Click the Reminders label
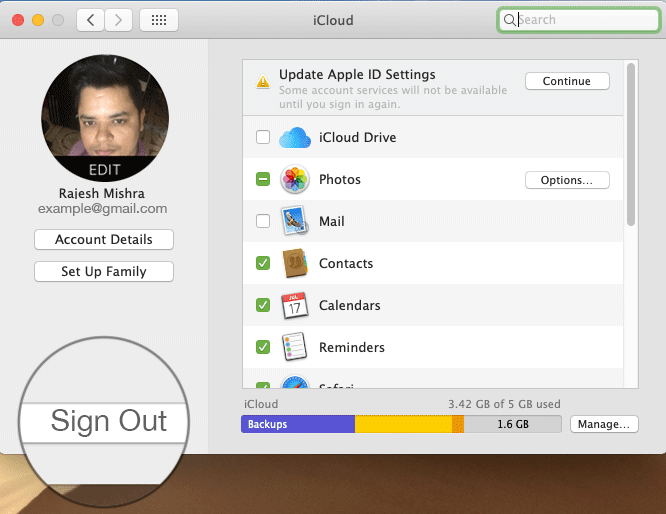The height and width of the screenshot is (514, 666). [352, 347]
